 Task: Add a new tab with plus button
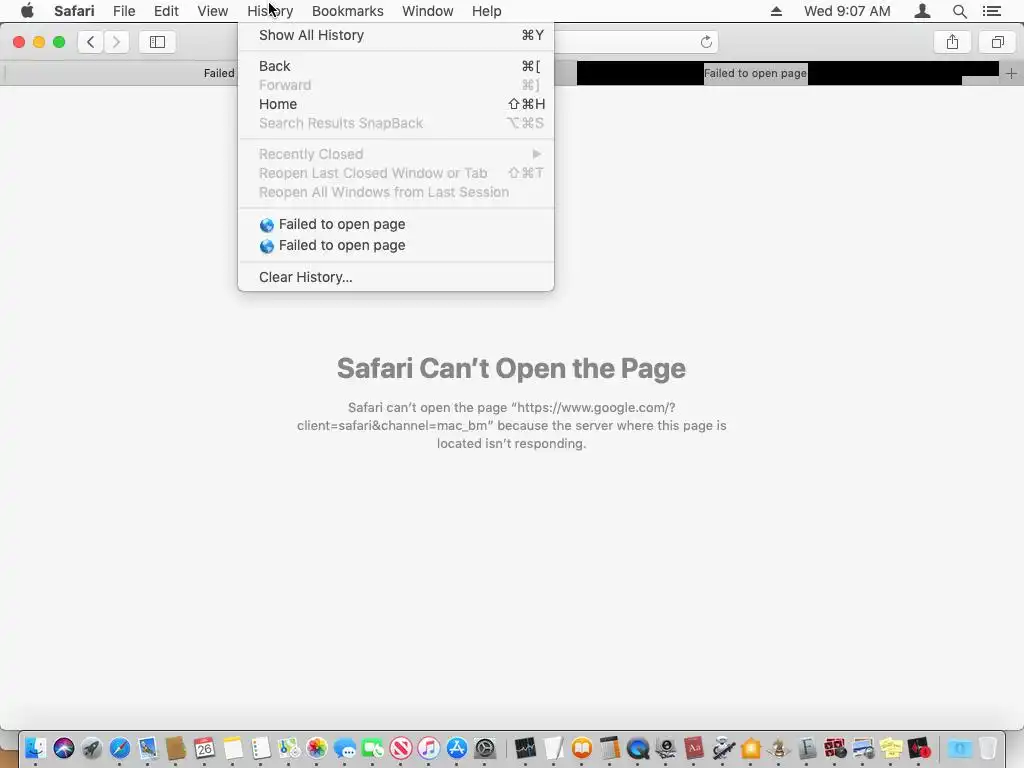coord(1011,73)
